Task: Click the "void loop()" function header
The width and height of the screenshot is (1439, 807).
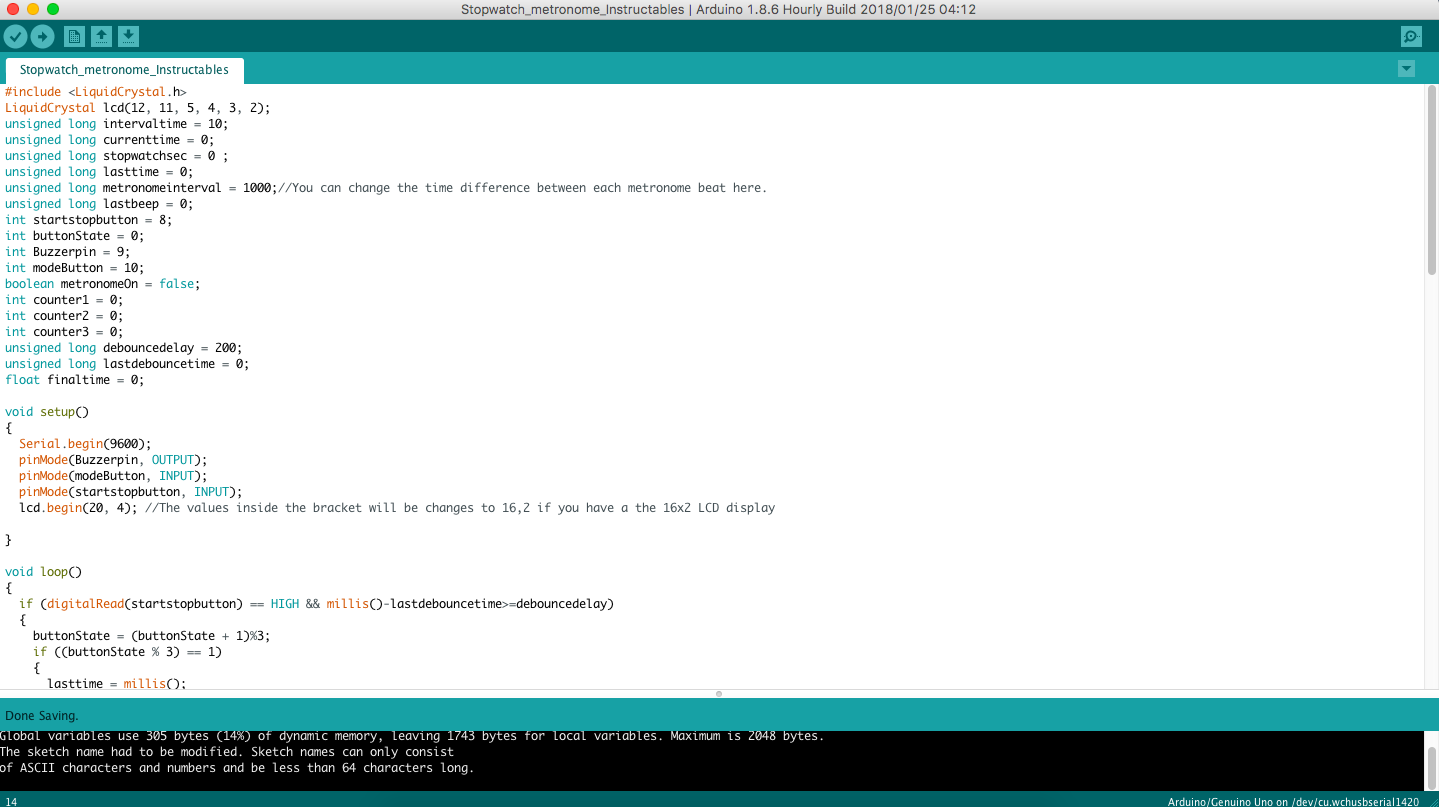Action: 43,572
